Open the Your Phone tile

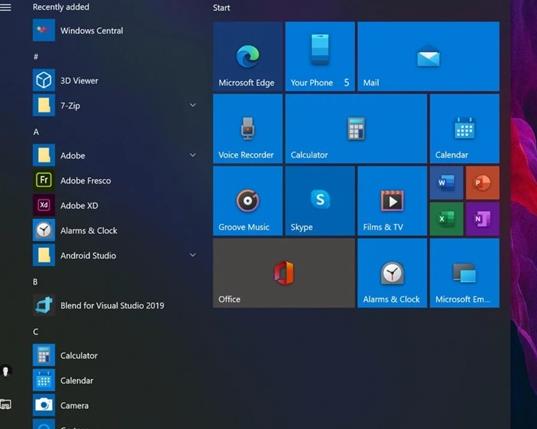point(320,56)
